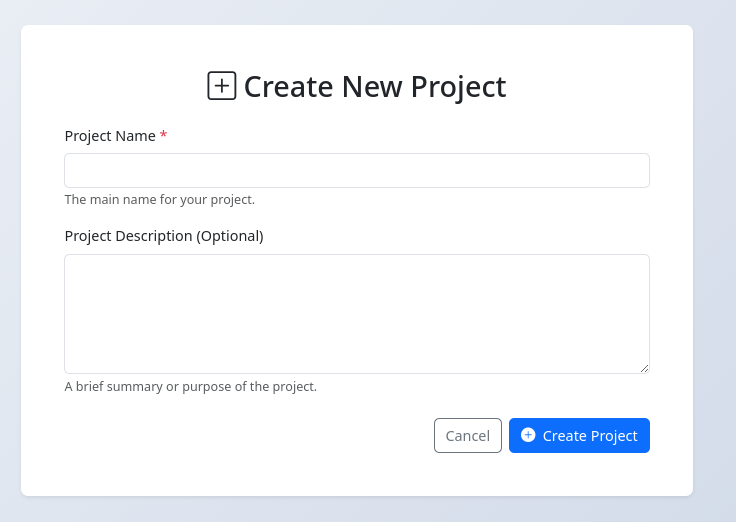Click the hint 'A brief summary or purpose of the project.'
Image resolution: width=736 pixels, height=522 pixels.
pos(191,386)
